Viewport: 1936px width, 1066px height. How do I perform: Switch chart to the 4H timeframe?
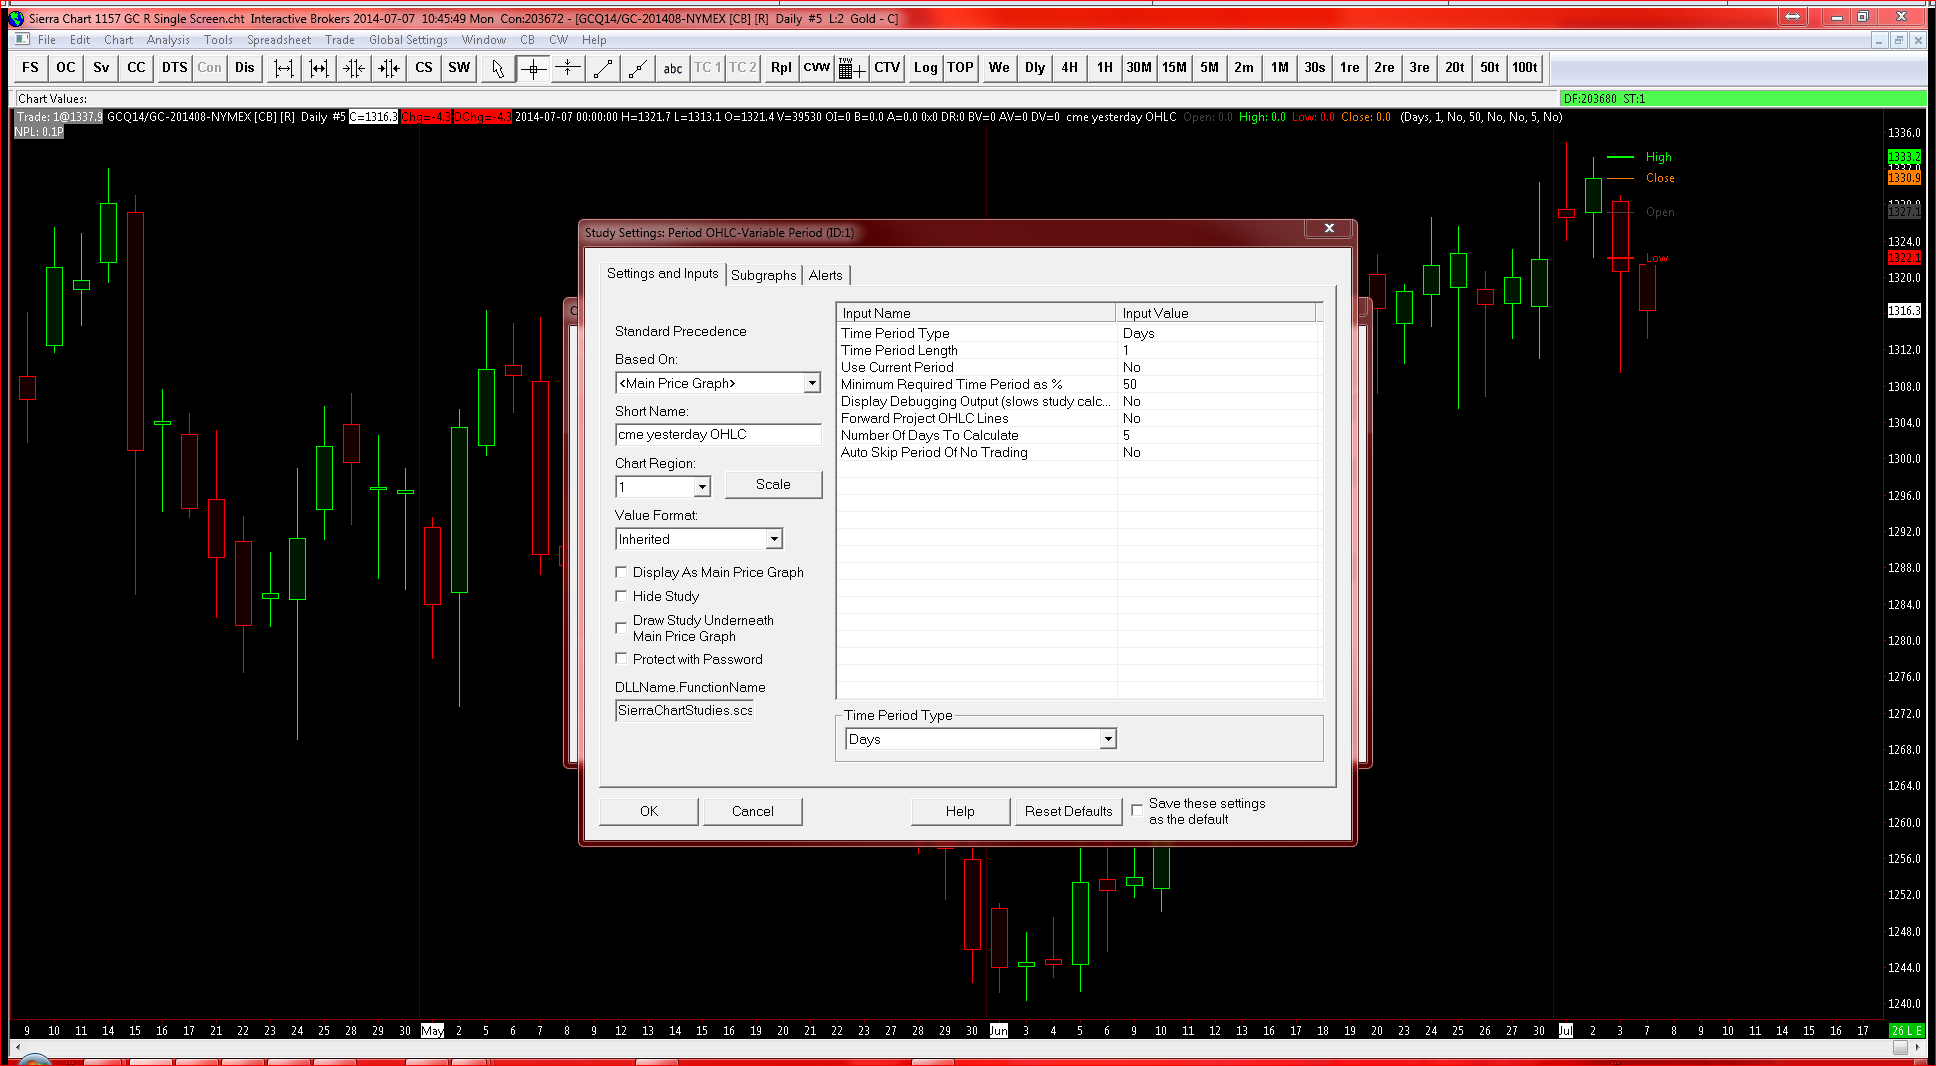click(x=1070, y=68)
